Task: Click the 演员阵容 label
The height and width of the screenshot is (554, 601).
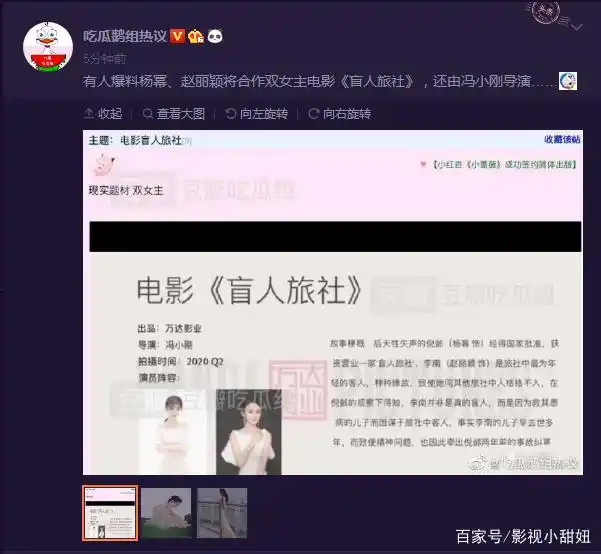Action: (x=158, y=378)
